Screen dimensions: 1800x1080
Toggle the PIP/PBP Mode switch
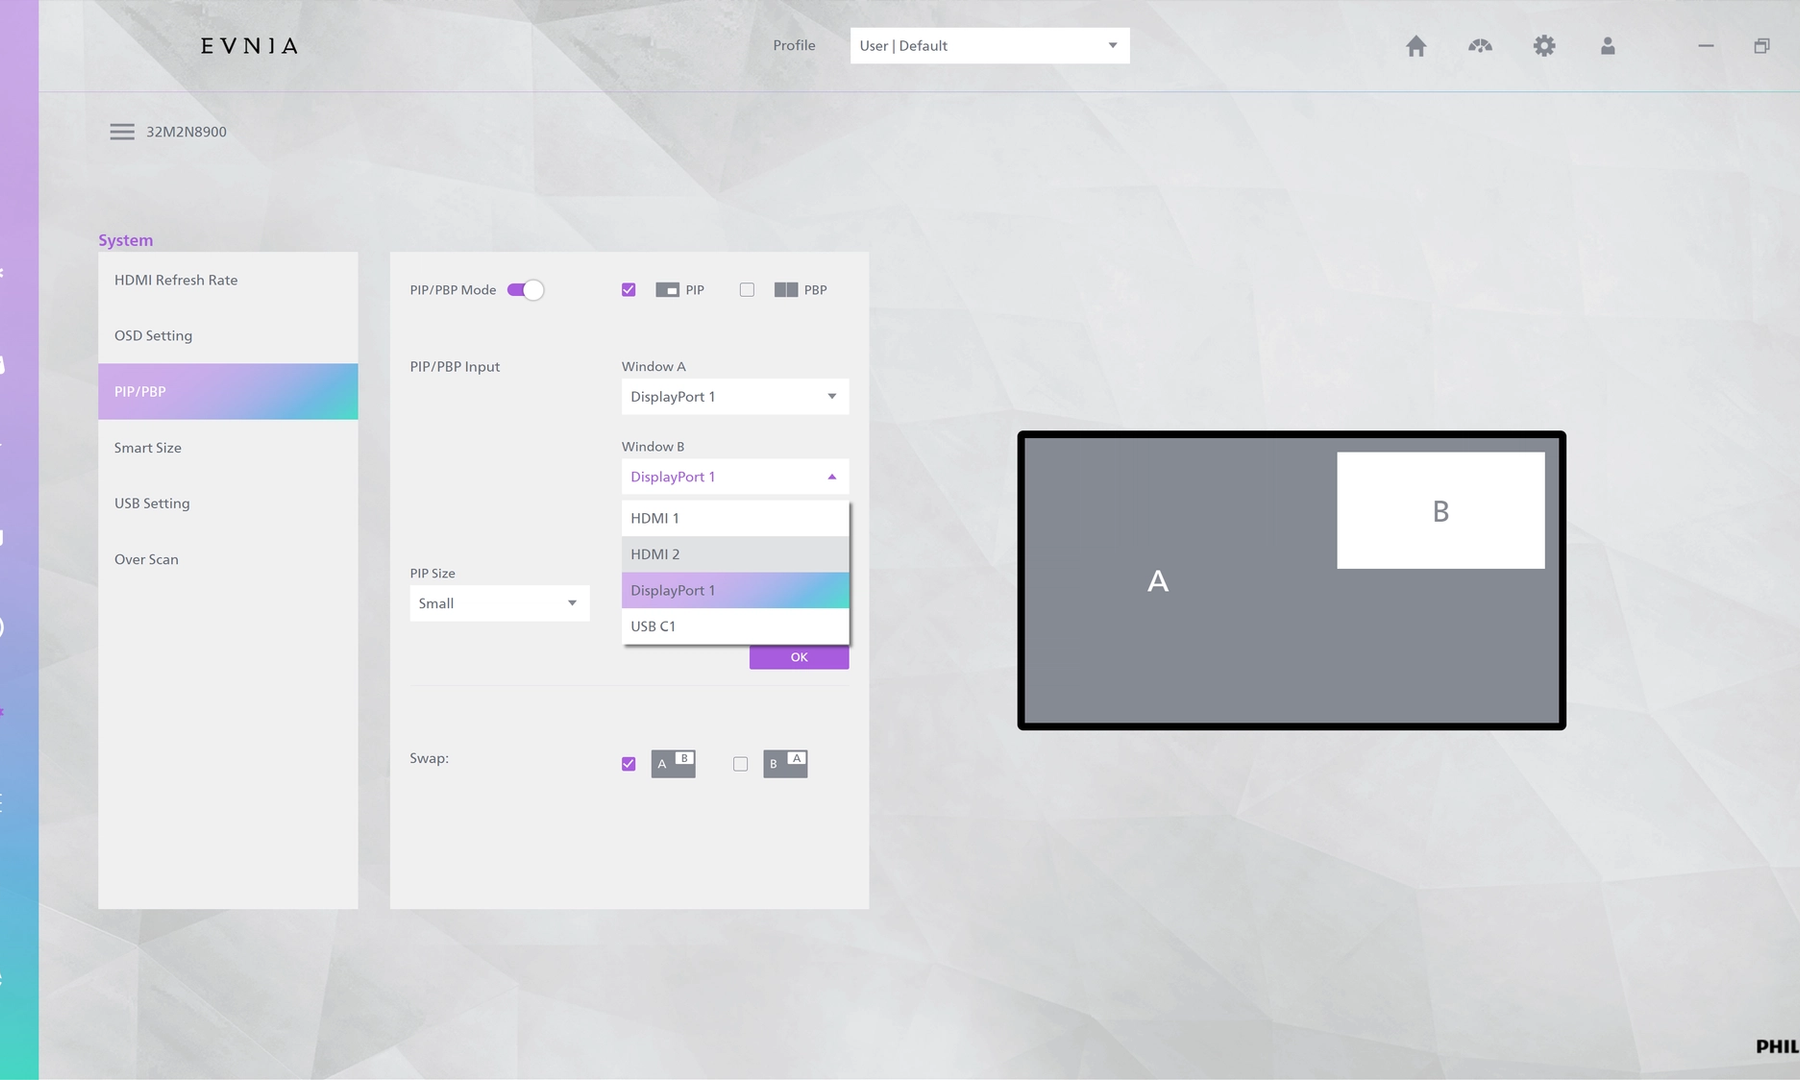525,290
